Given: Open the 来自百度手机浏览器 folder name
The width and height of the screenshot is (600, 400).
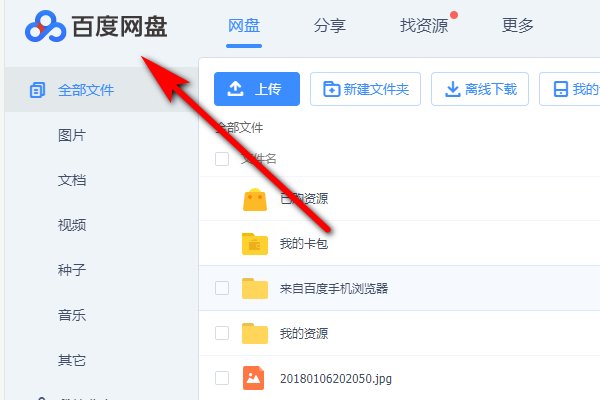Looking at the screenshot, I should (x=334, y=289).
